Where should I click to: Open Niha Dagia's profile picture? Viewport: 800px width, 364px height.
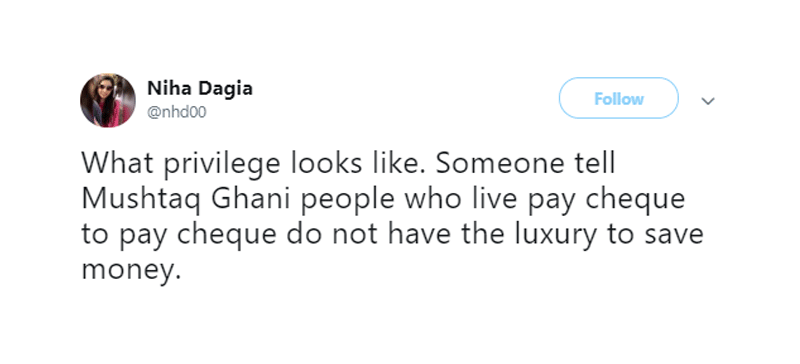point(108,100)
